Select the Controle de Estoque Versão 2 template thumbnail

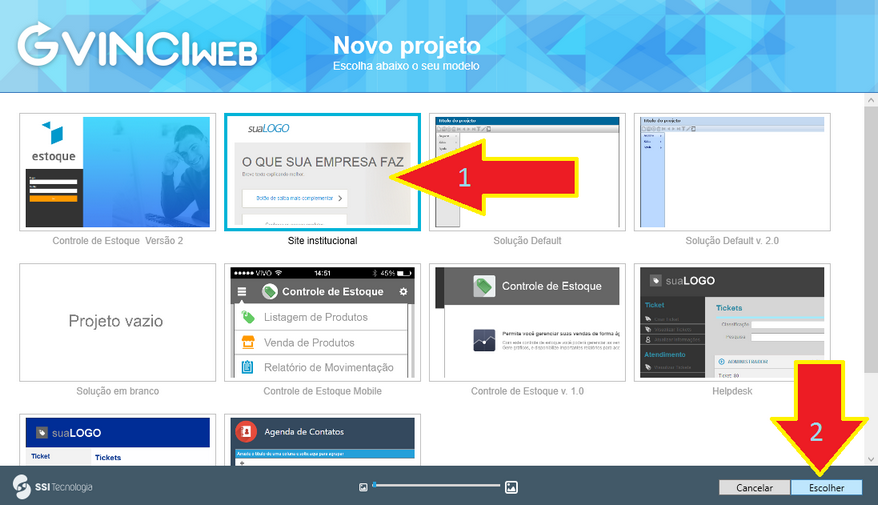tap(118, 172)
